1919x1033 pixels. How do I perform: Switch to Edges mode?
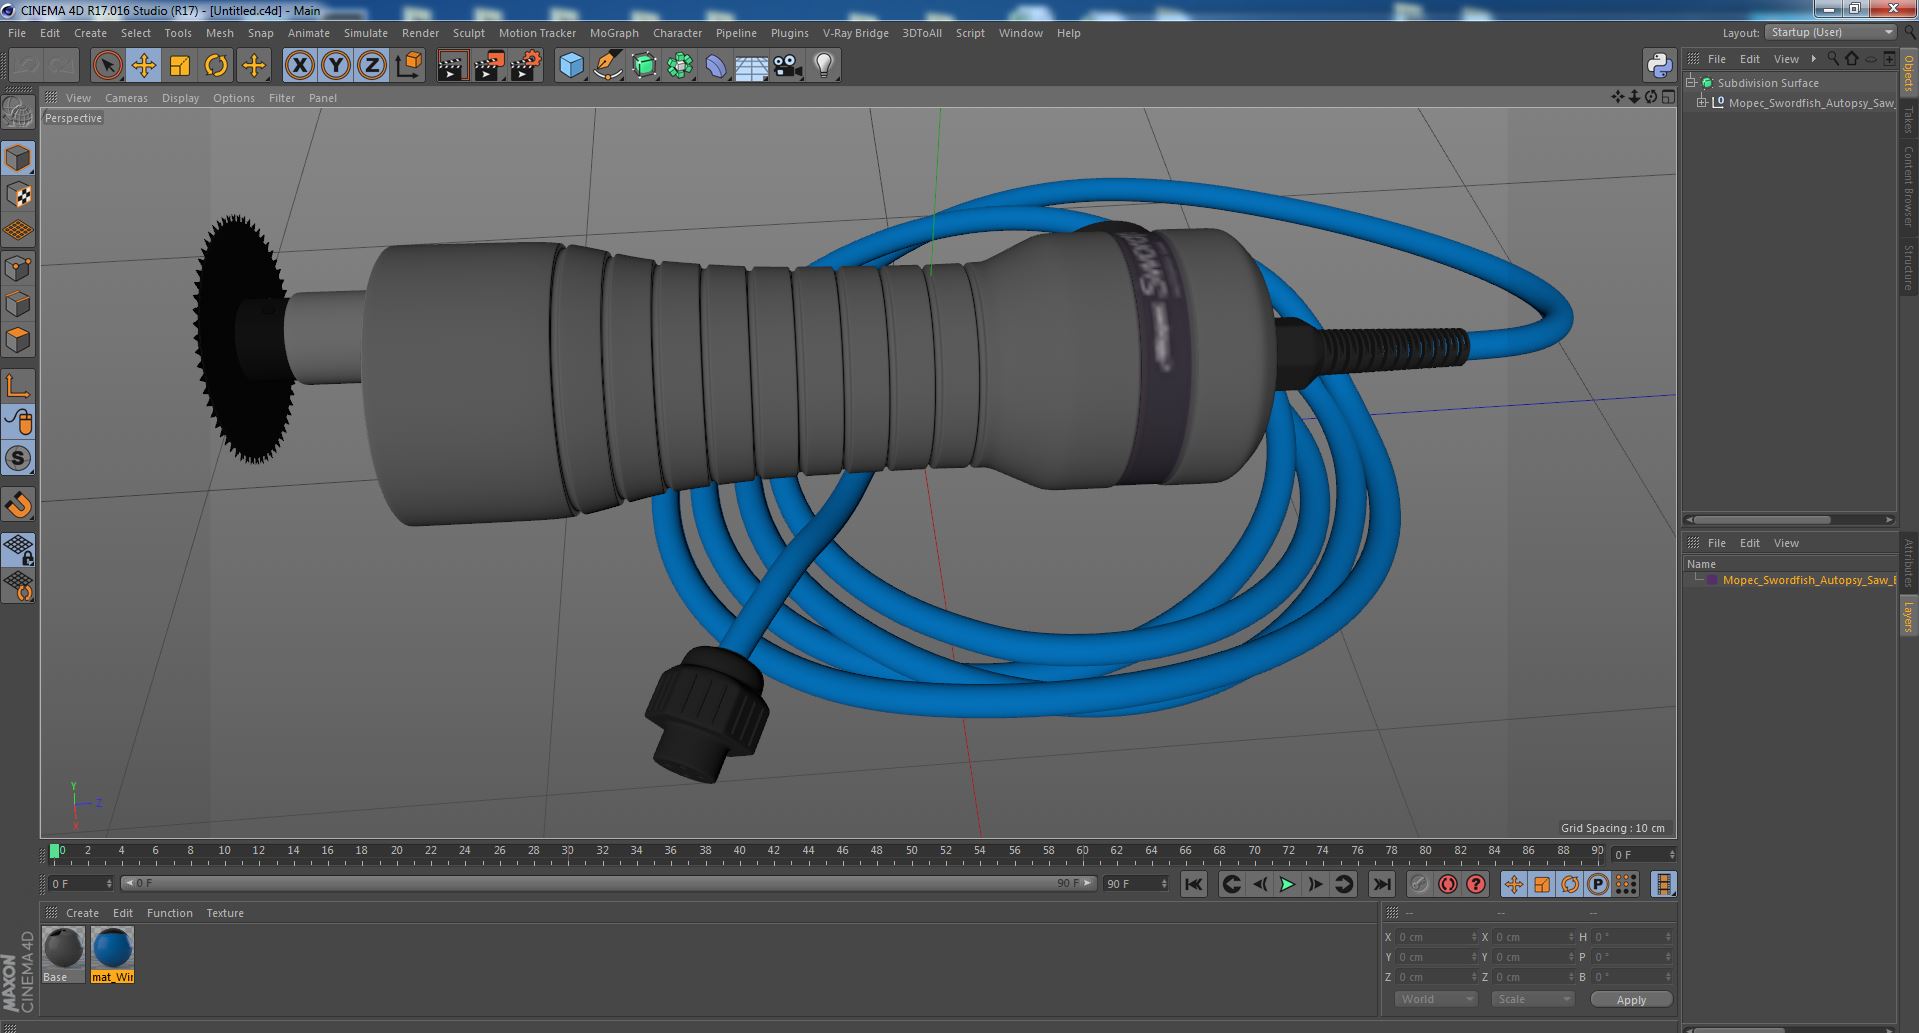coord(18,304)
